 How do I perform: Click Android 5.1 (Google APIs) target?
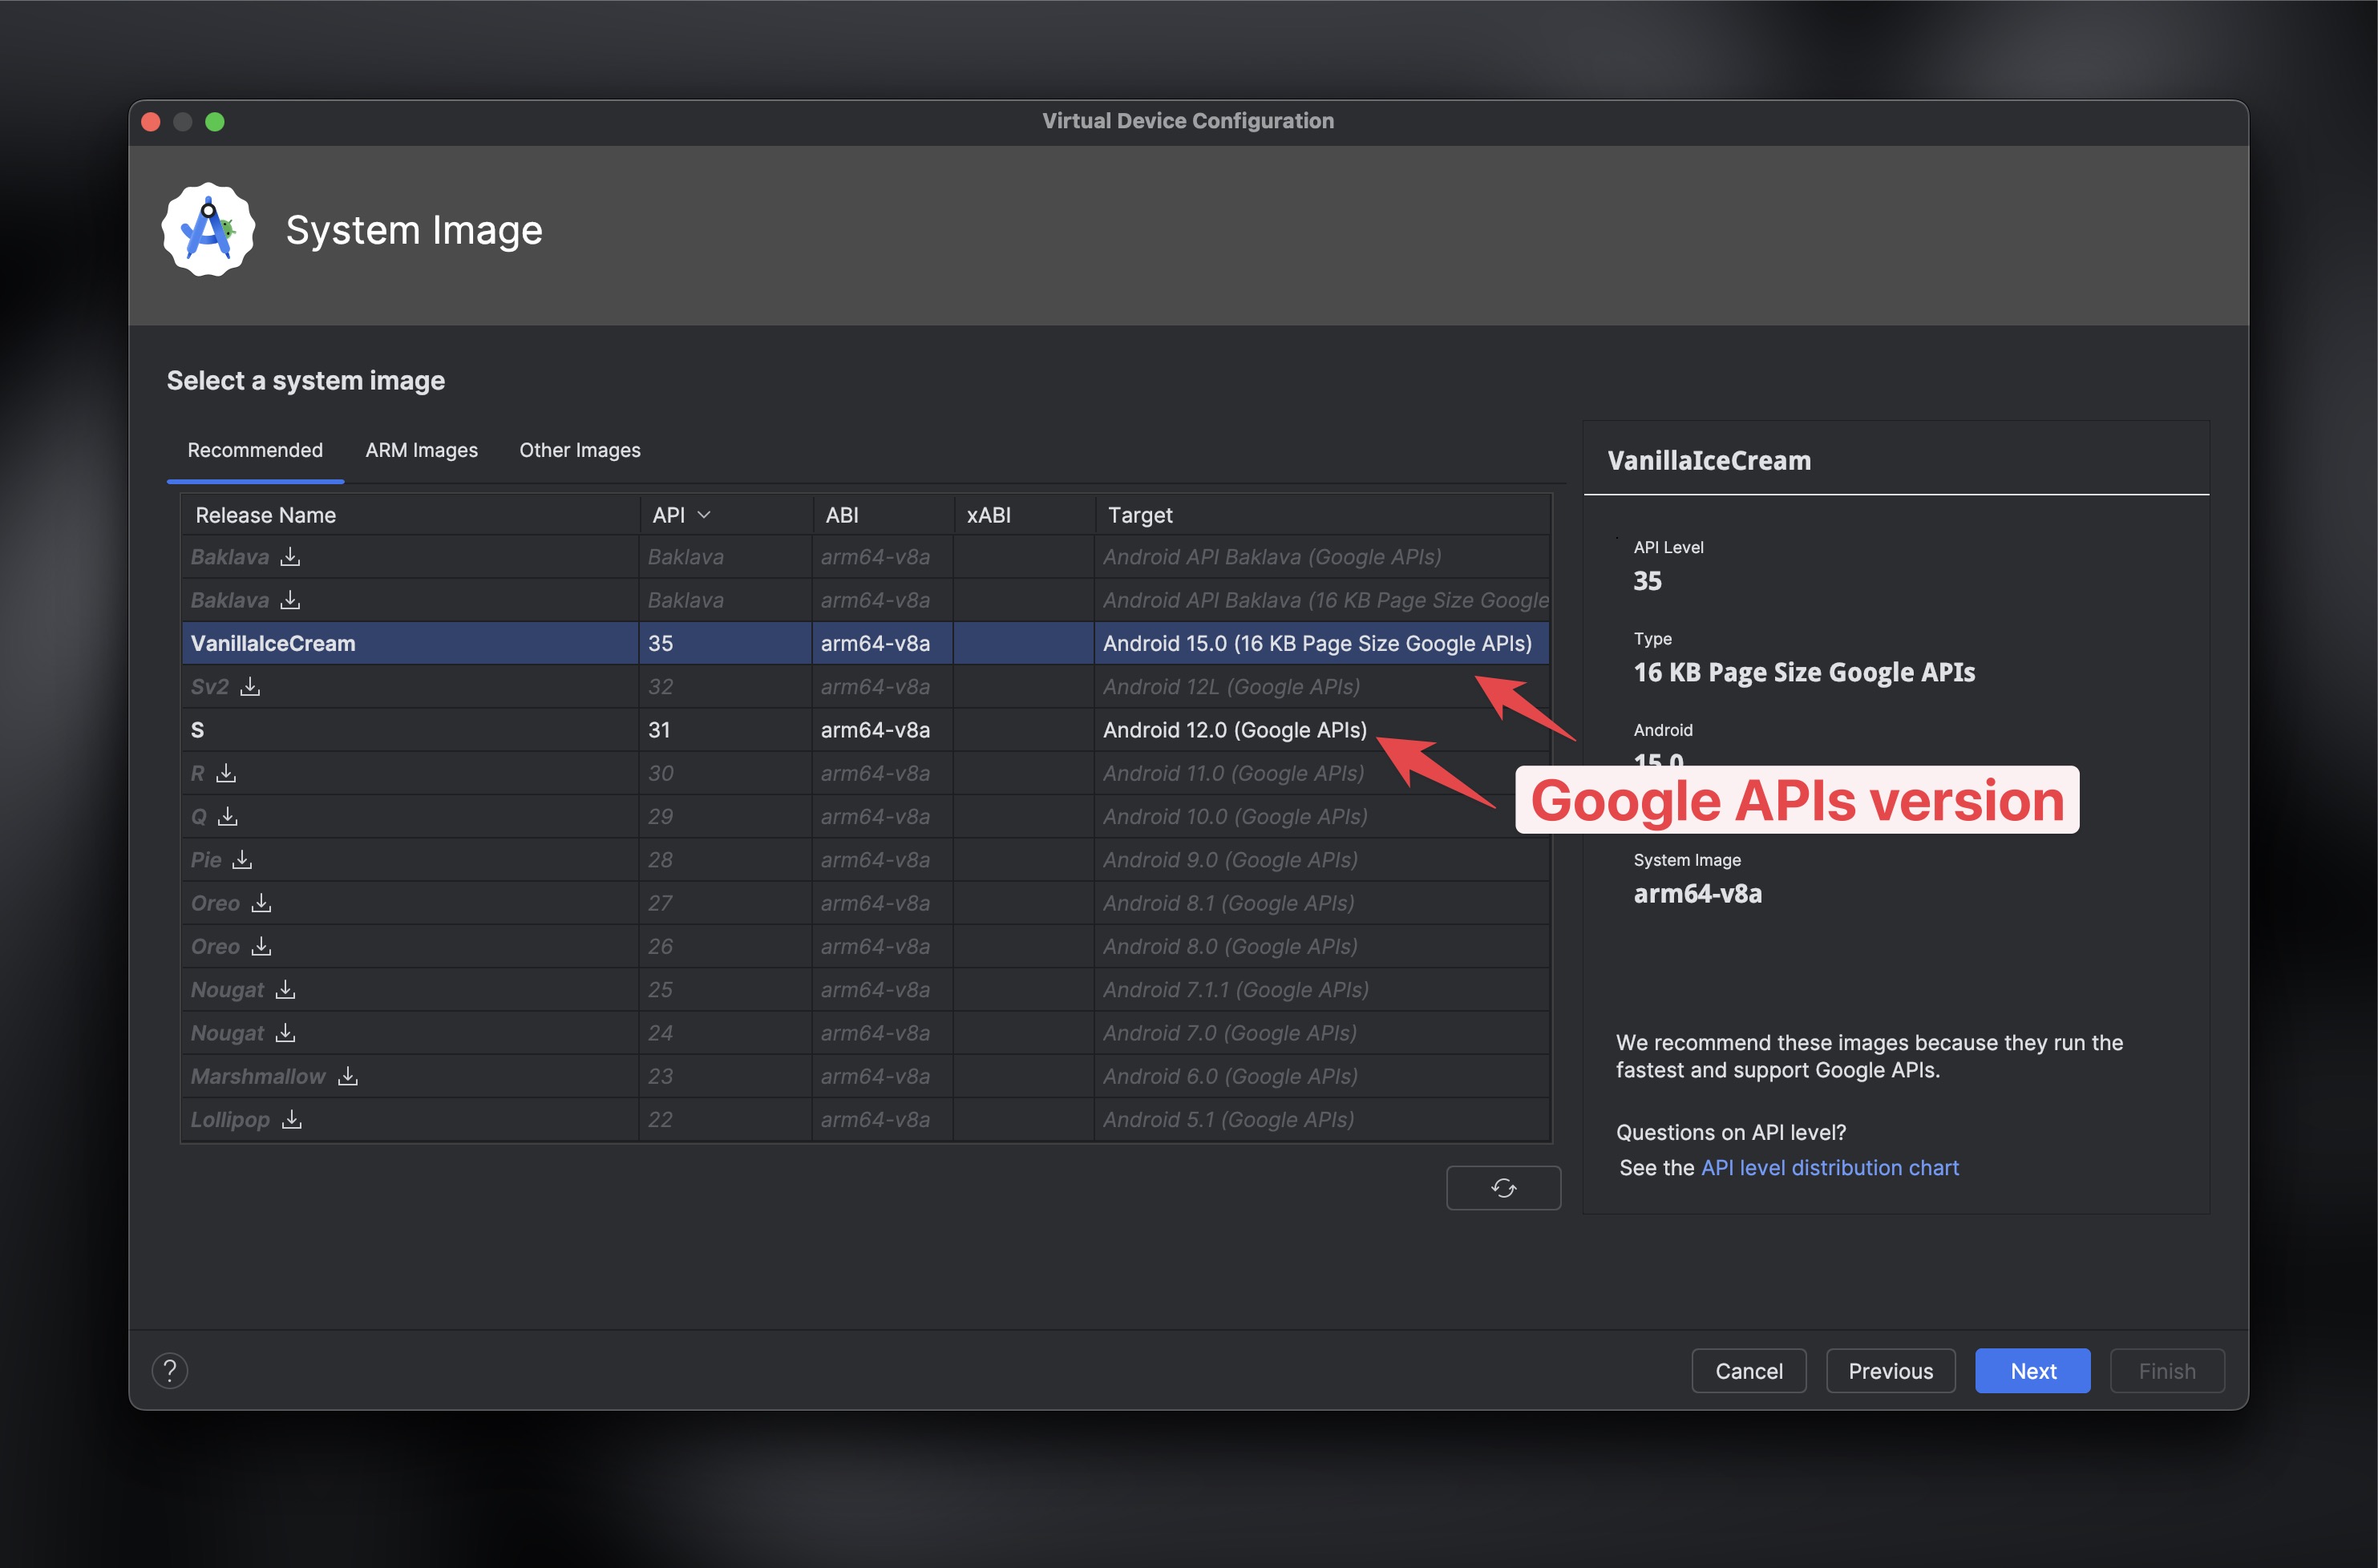point(1228,1119)
